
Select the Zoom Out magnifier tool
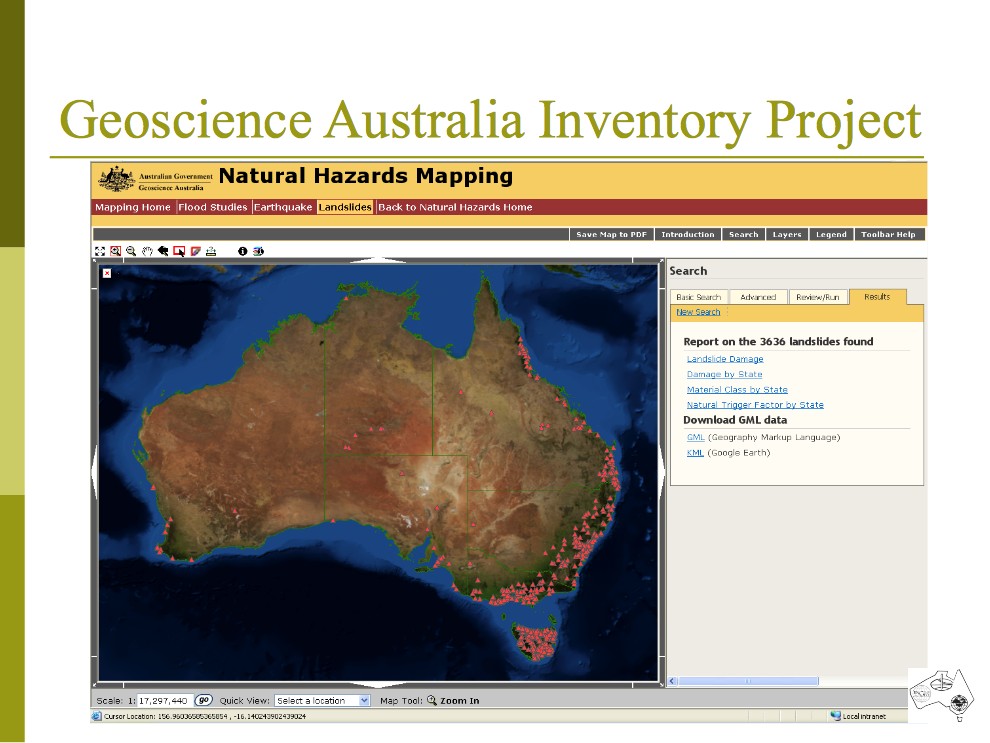pos(131,251)
